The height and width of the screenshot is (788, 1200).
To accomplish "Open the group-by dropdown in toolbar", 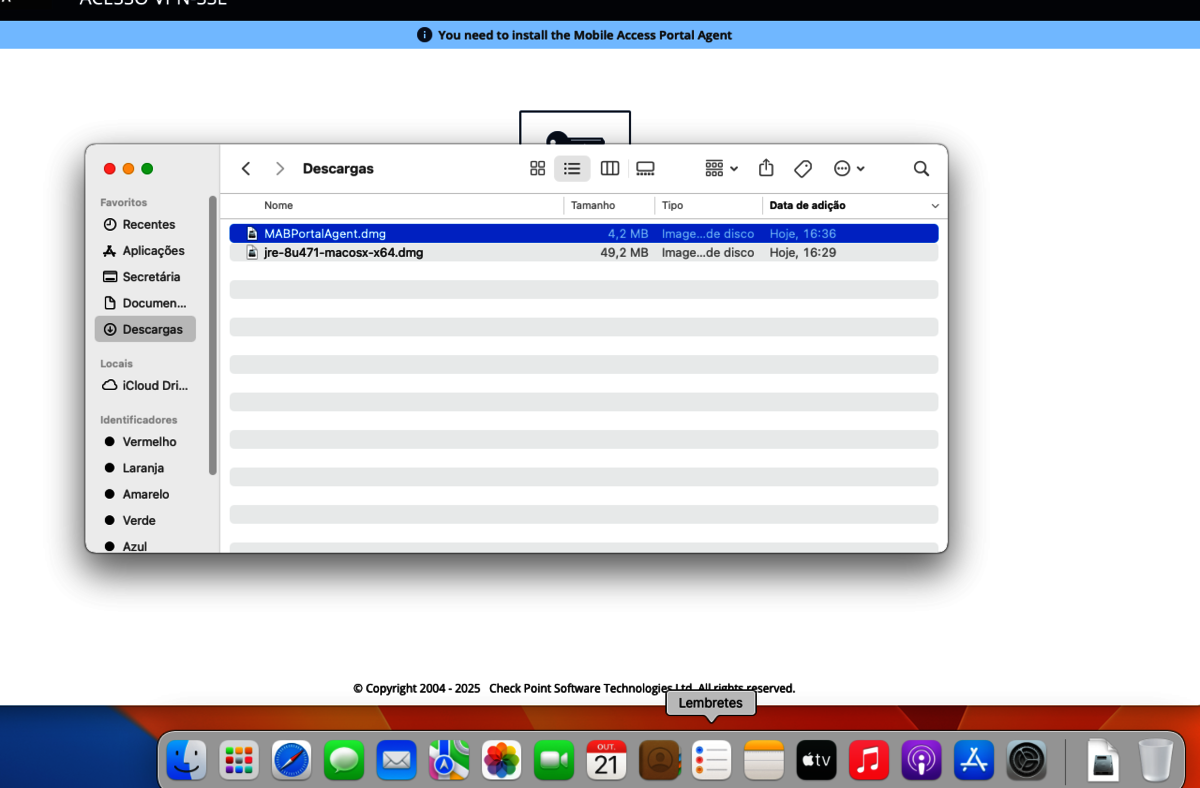I will (721, 169).
